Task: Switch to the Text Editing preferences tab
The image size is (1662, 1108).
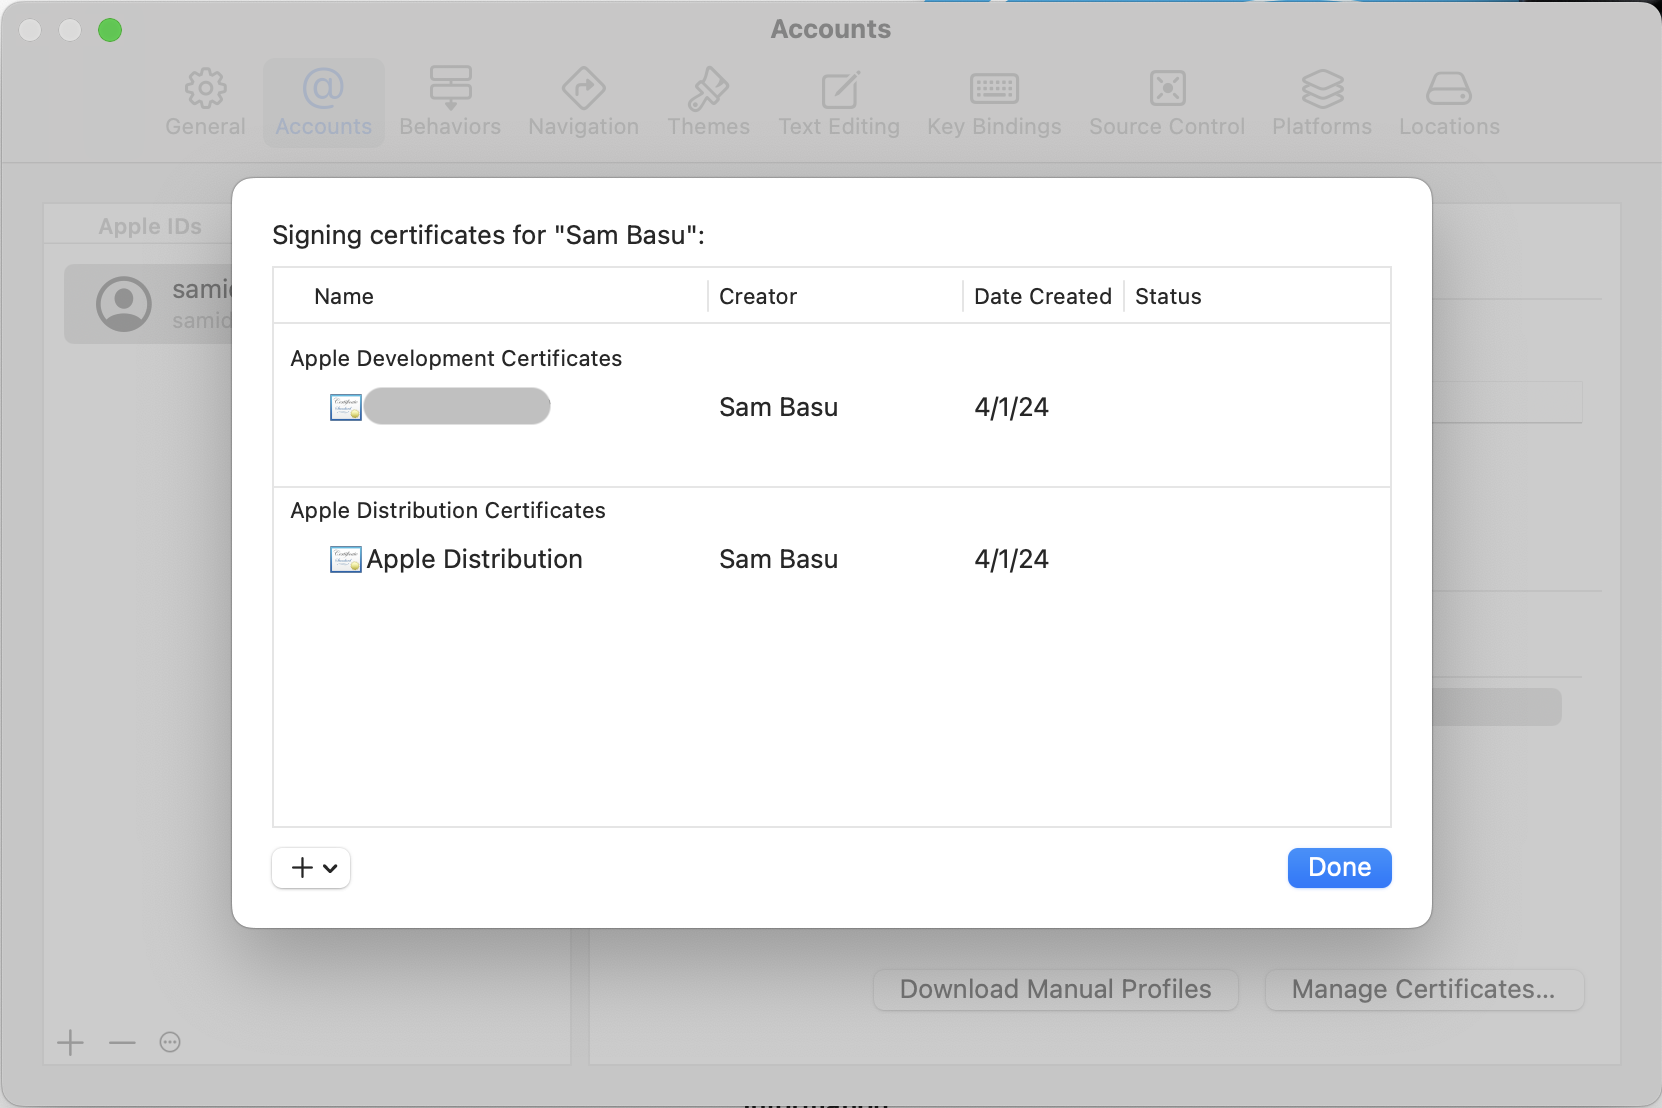Action: (839, 103)
